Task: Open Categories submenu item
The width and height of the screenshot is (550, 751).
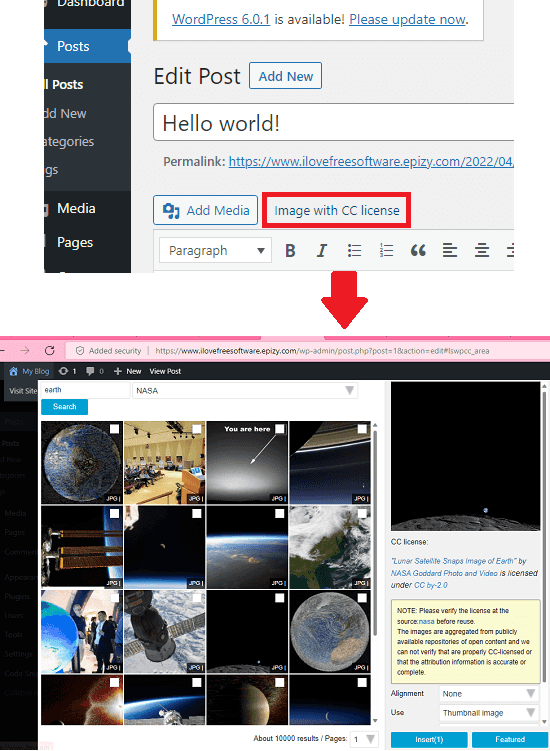Action: [x=69, y=142]
